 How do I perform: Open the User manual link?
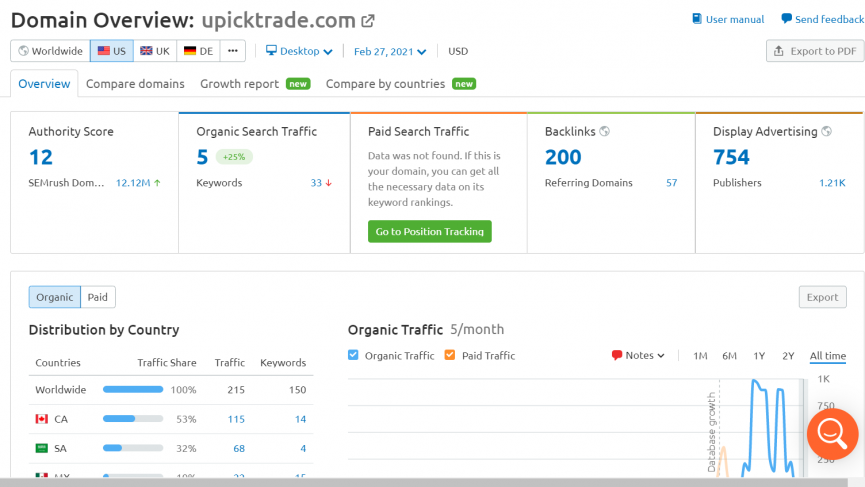point(728,19)
